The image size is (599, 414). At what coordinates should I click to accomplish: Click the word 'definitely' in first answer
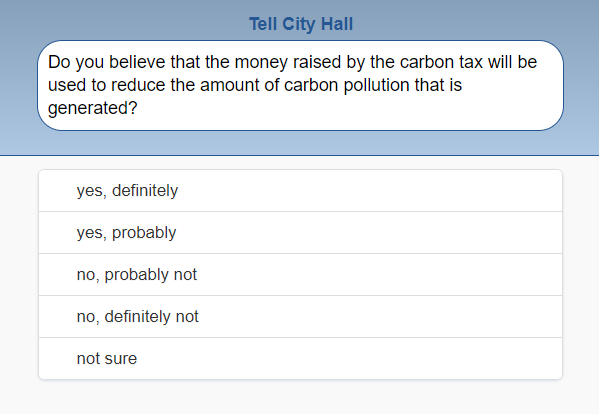tap(145, 191)
